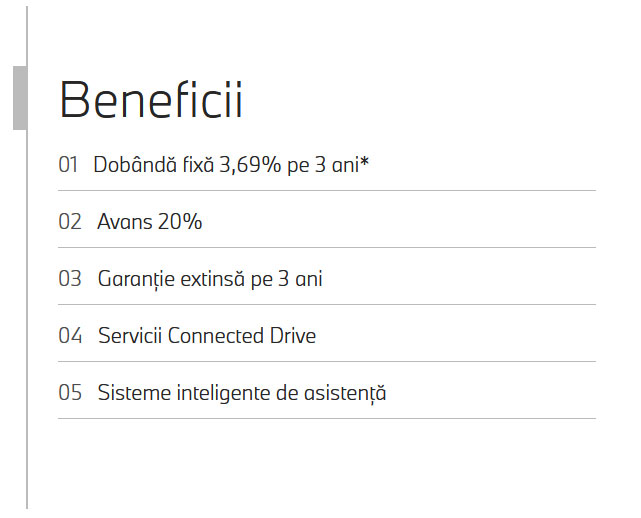Click the divider line below Avans 20%
This screenshot has width=641, height=518.
click(327, 247)
